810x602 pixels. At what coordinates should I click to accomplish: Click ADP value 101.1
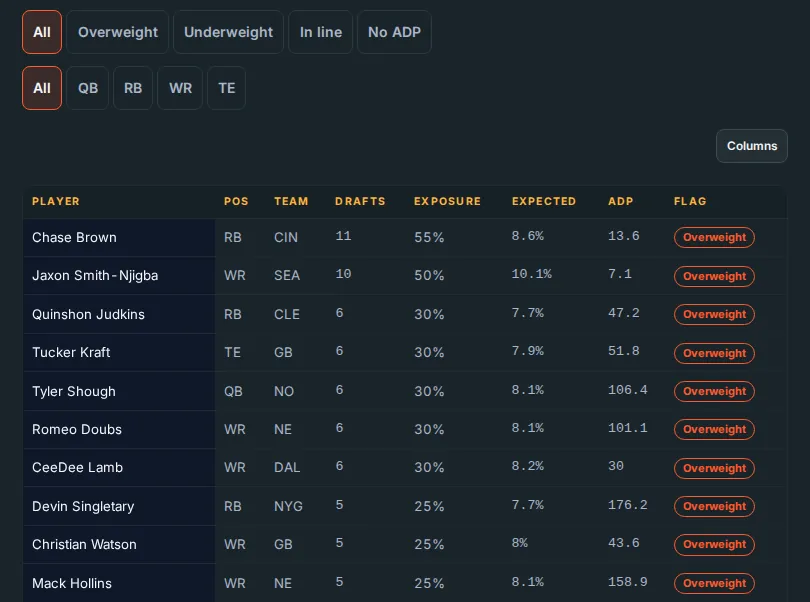(628, 428)
